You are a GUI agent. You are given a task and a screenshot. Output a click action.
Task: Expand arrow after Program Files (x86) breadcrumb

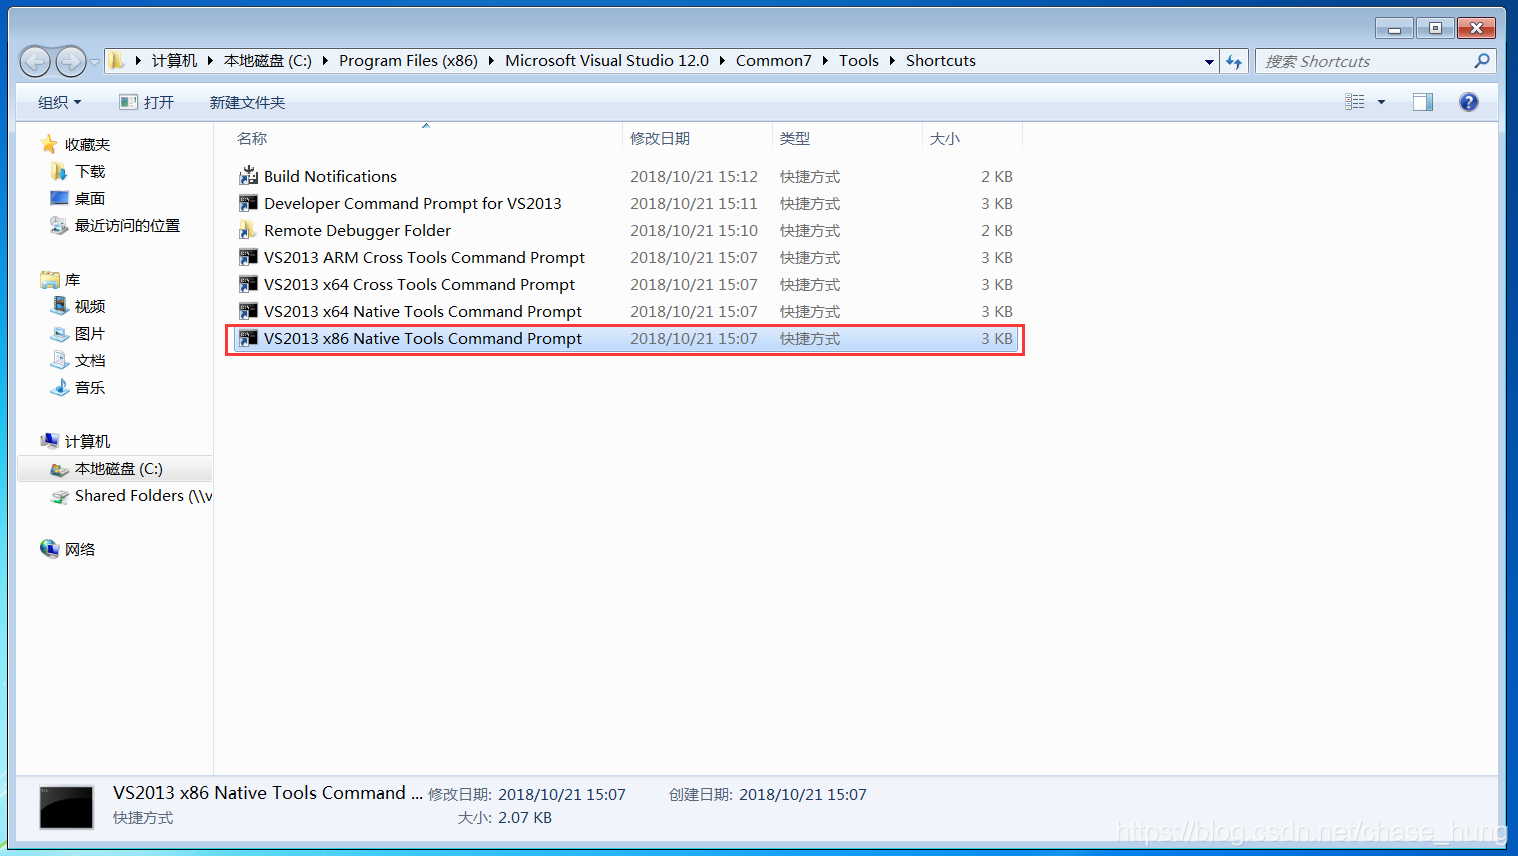pyautogui.click(x=491, y=61)
